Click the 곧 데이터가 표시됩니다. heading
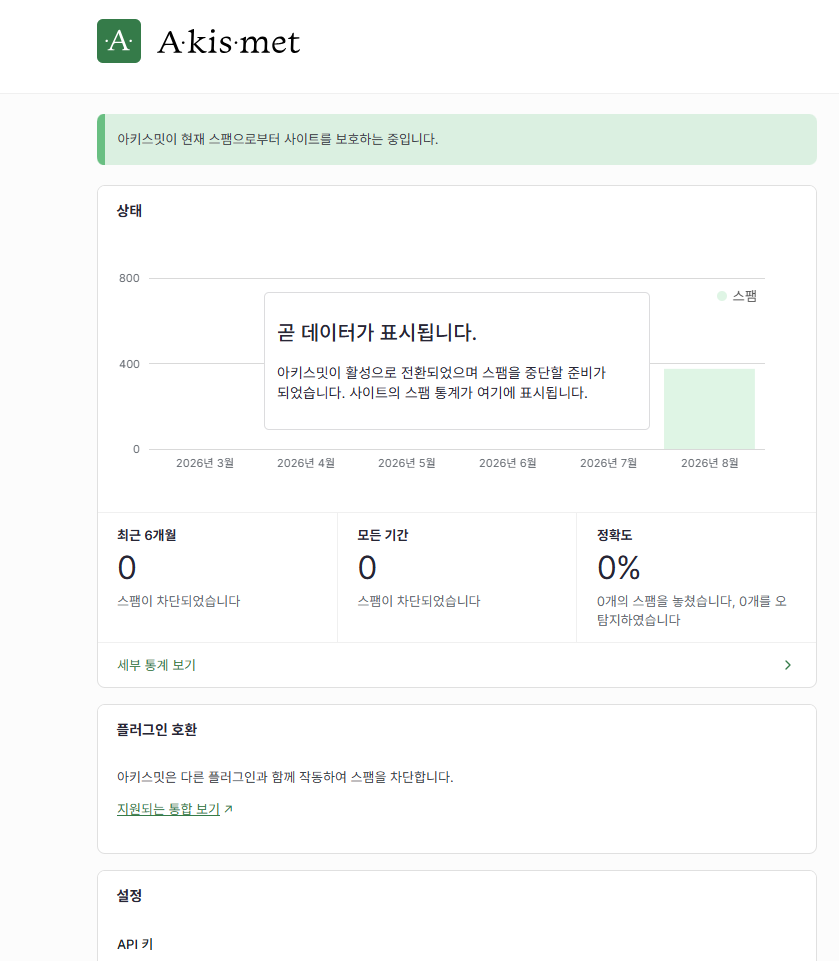The width and height of the screenshot is (839, 961). 377,333
